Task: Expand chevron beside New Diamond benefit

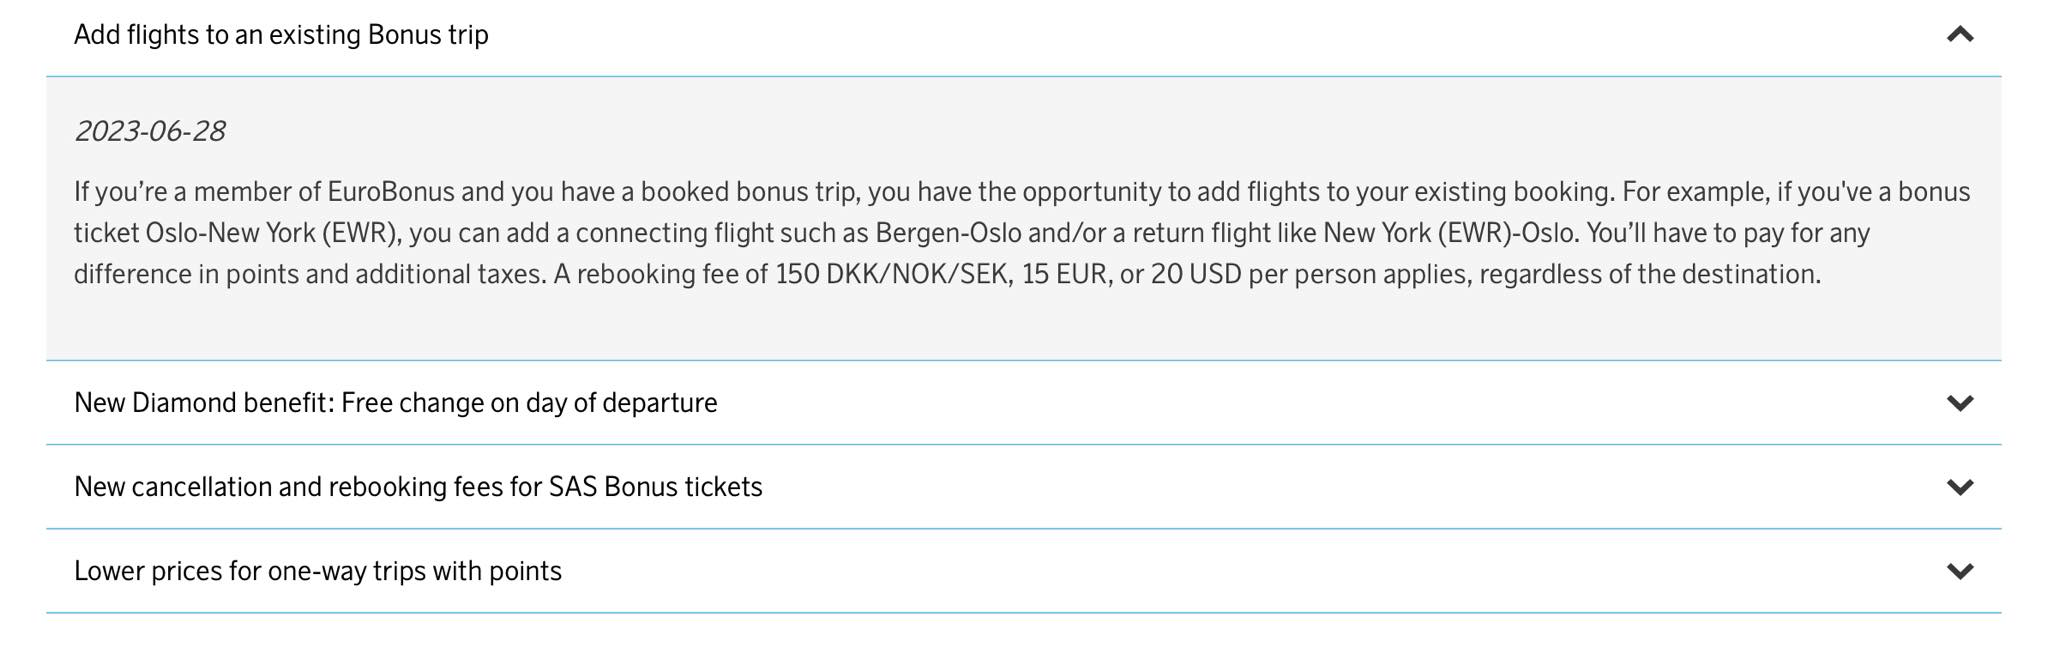Action: coord(1960,403)
